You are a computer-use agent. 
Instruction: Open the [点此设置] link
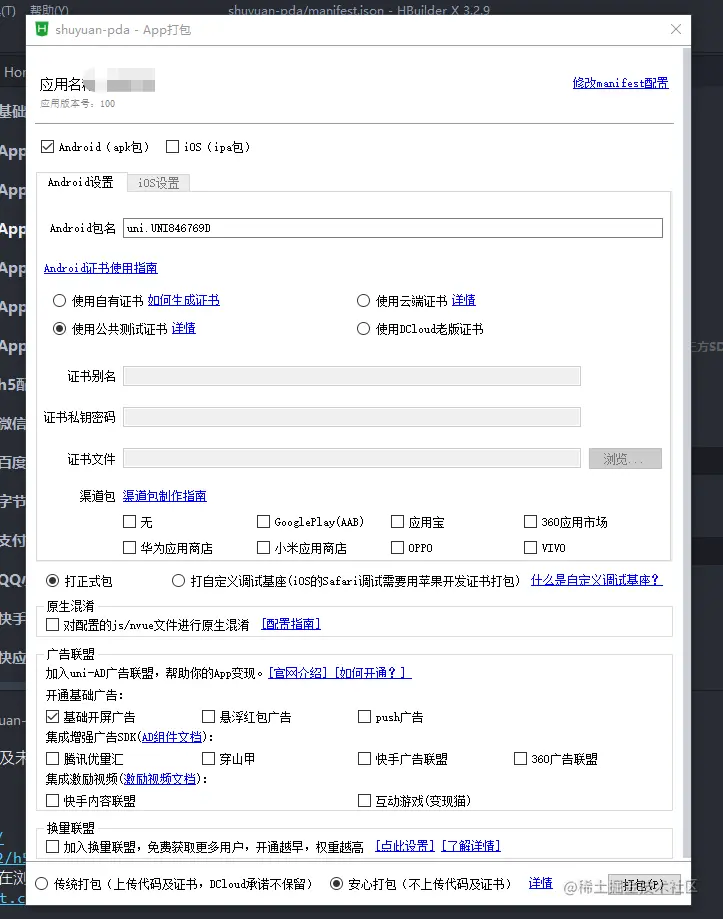click(x=405, y=846)
